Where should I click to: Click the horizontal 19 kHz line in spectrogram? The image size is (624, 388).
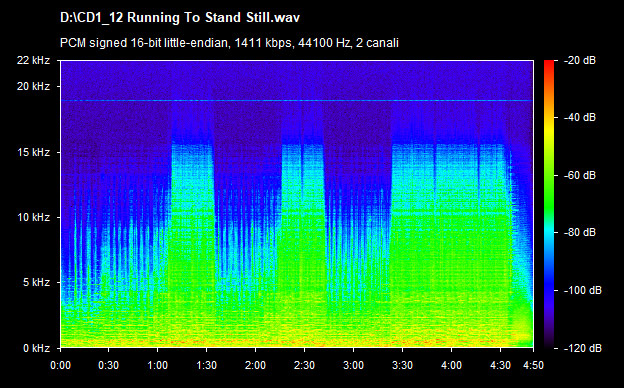tap(297, 101)
